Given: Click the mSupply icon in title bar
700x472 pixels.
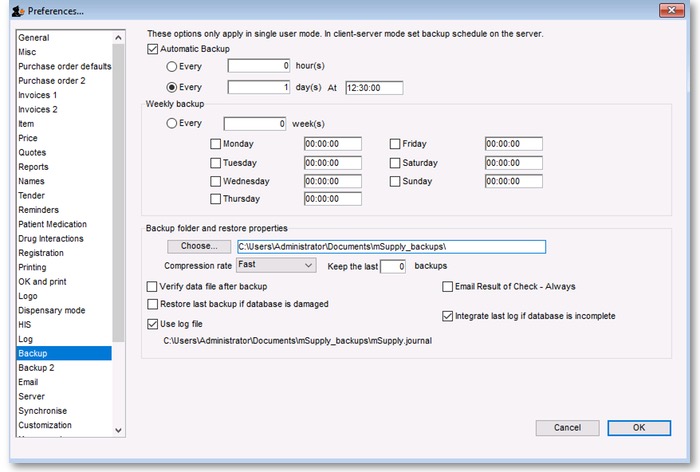Looking at the screenshot, I should click(x=16, y=11).
